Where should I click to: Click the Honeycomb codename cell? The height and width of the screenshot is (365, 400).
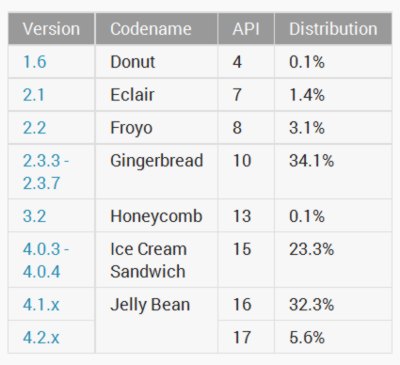pos(157,216)
